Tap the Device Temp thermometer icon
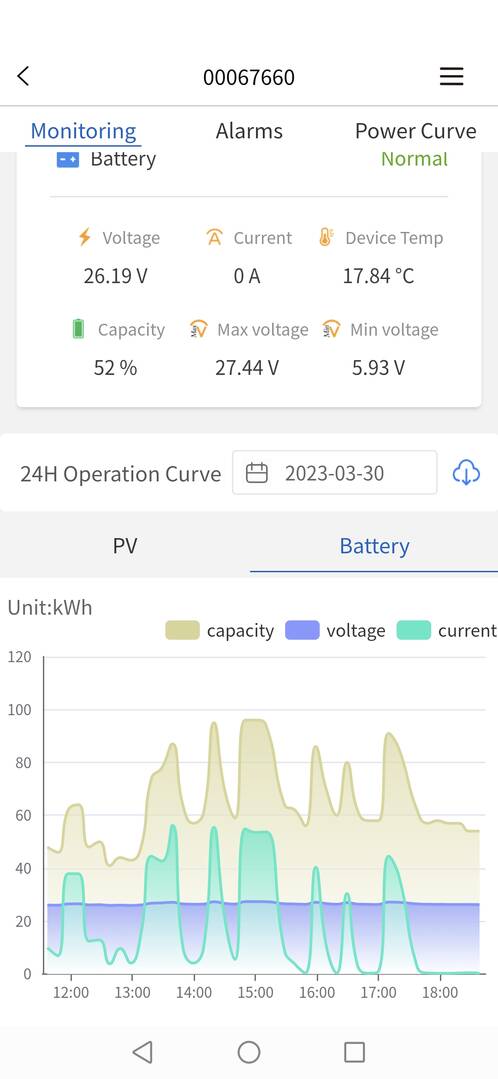Viewport: 498px width, 1079px height. (x=326, y=237)
